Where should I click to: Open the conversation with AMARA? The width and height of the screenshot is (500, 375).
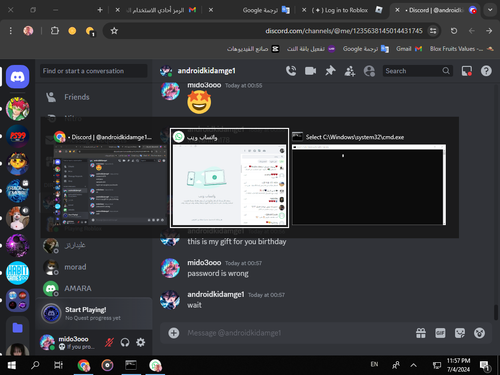click(93, 288)
